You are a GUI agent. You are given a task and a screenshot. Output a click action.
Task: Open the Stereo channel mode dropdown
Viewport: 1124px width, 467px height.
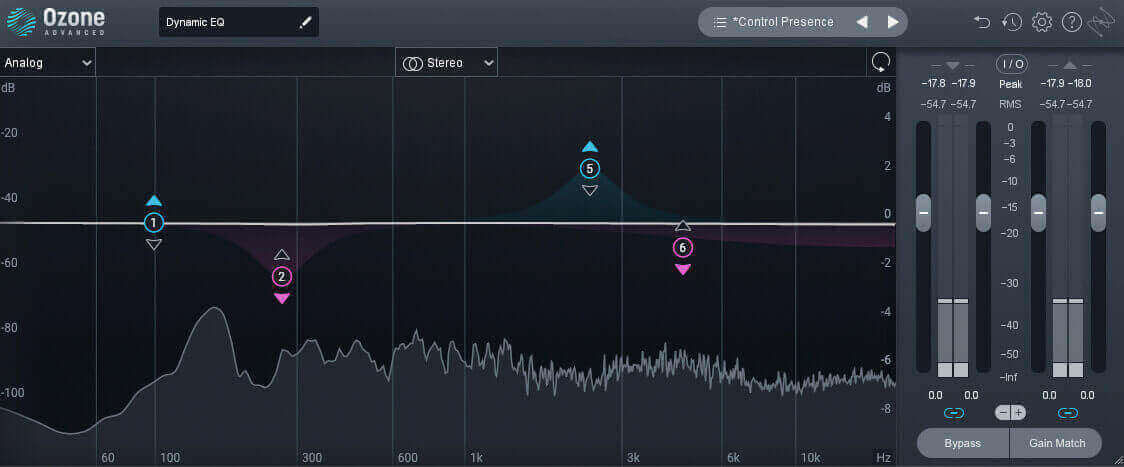[446, 63]
